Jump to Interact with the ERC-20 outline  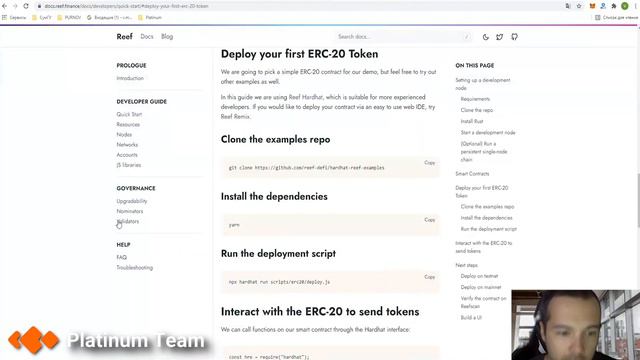pyautogui.click(x=484, y=247)
